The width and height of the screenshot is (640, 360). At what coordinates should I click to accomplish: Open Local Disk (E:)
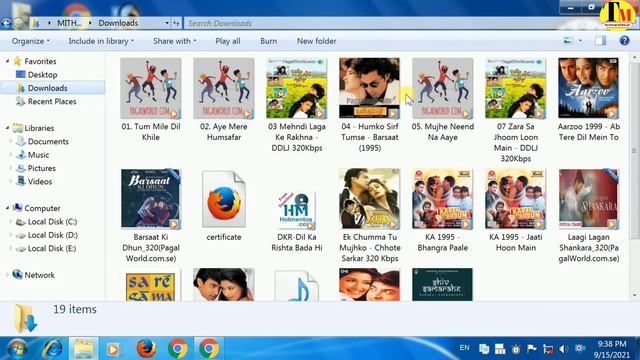(x=52, y=249)
